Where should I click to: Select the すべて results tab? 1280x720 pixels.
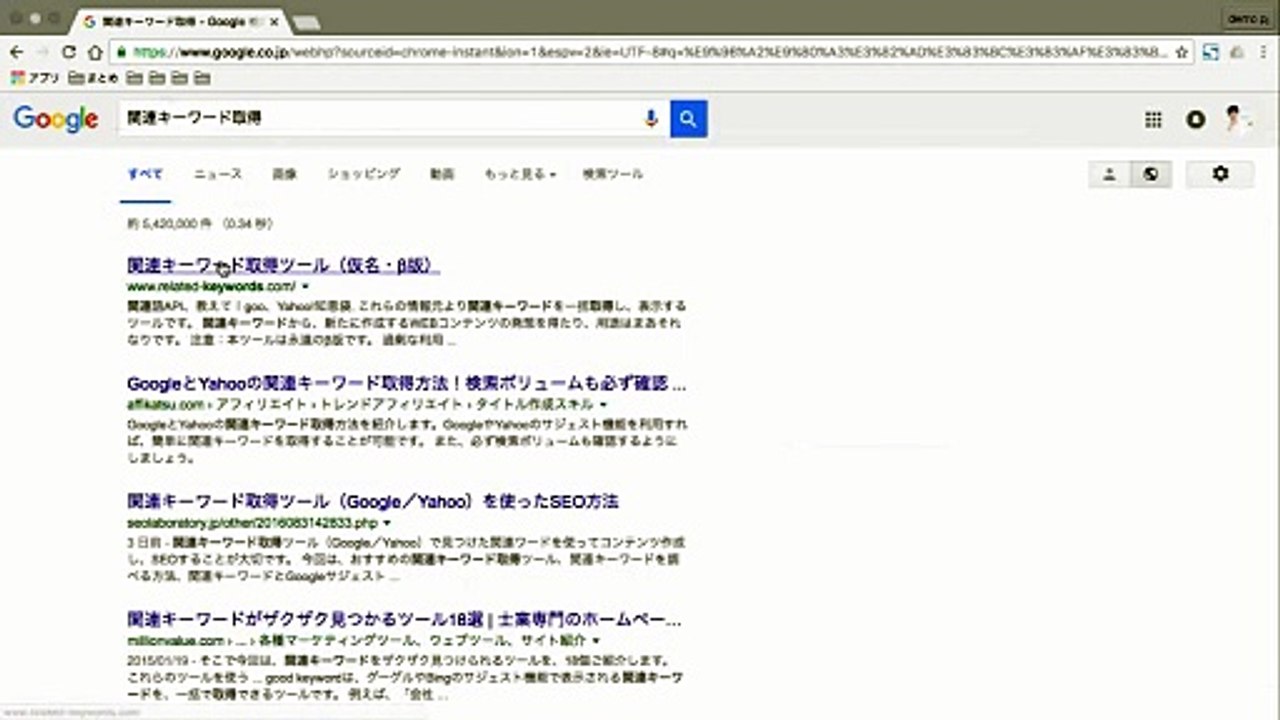[x=145, y=174]
